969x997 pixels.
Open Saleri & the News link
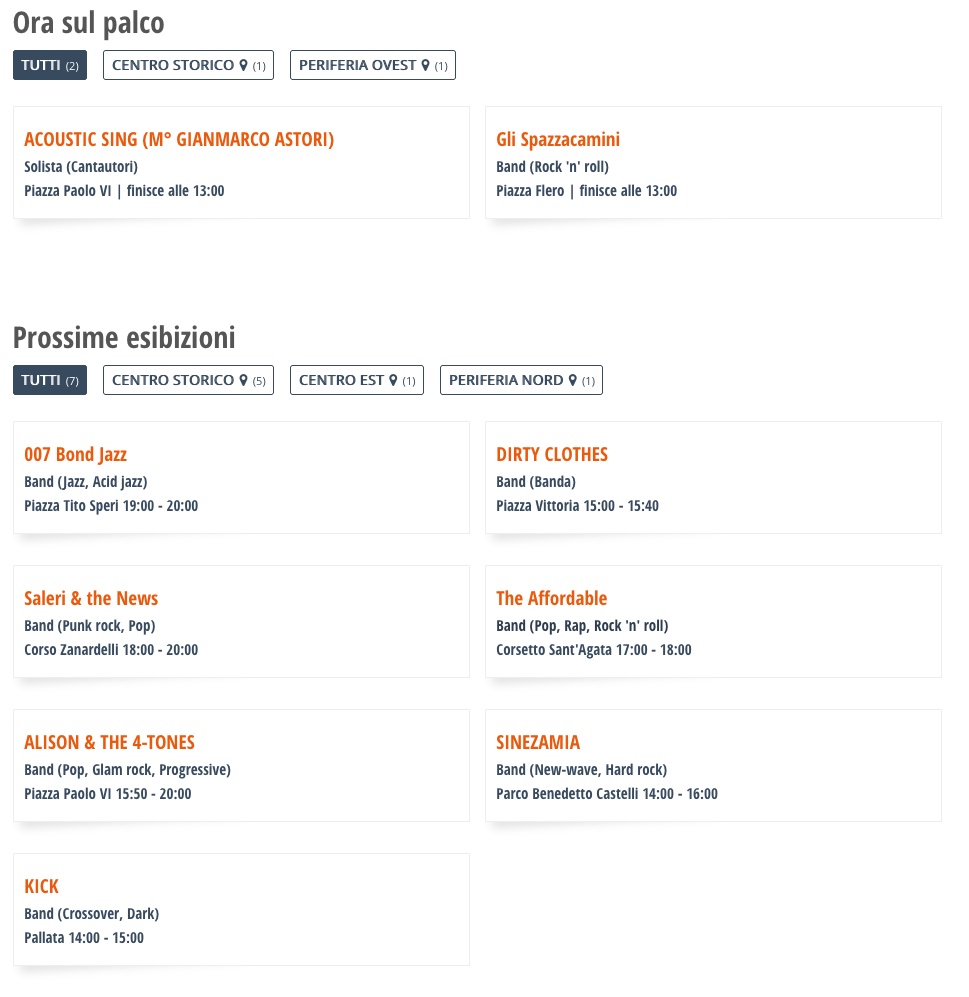pos(91,598)
